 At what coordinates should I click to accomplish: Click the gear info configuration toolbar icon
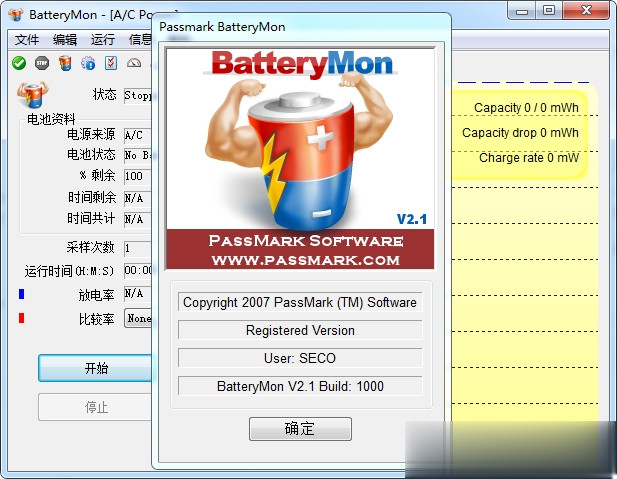88,63
